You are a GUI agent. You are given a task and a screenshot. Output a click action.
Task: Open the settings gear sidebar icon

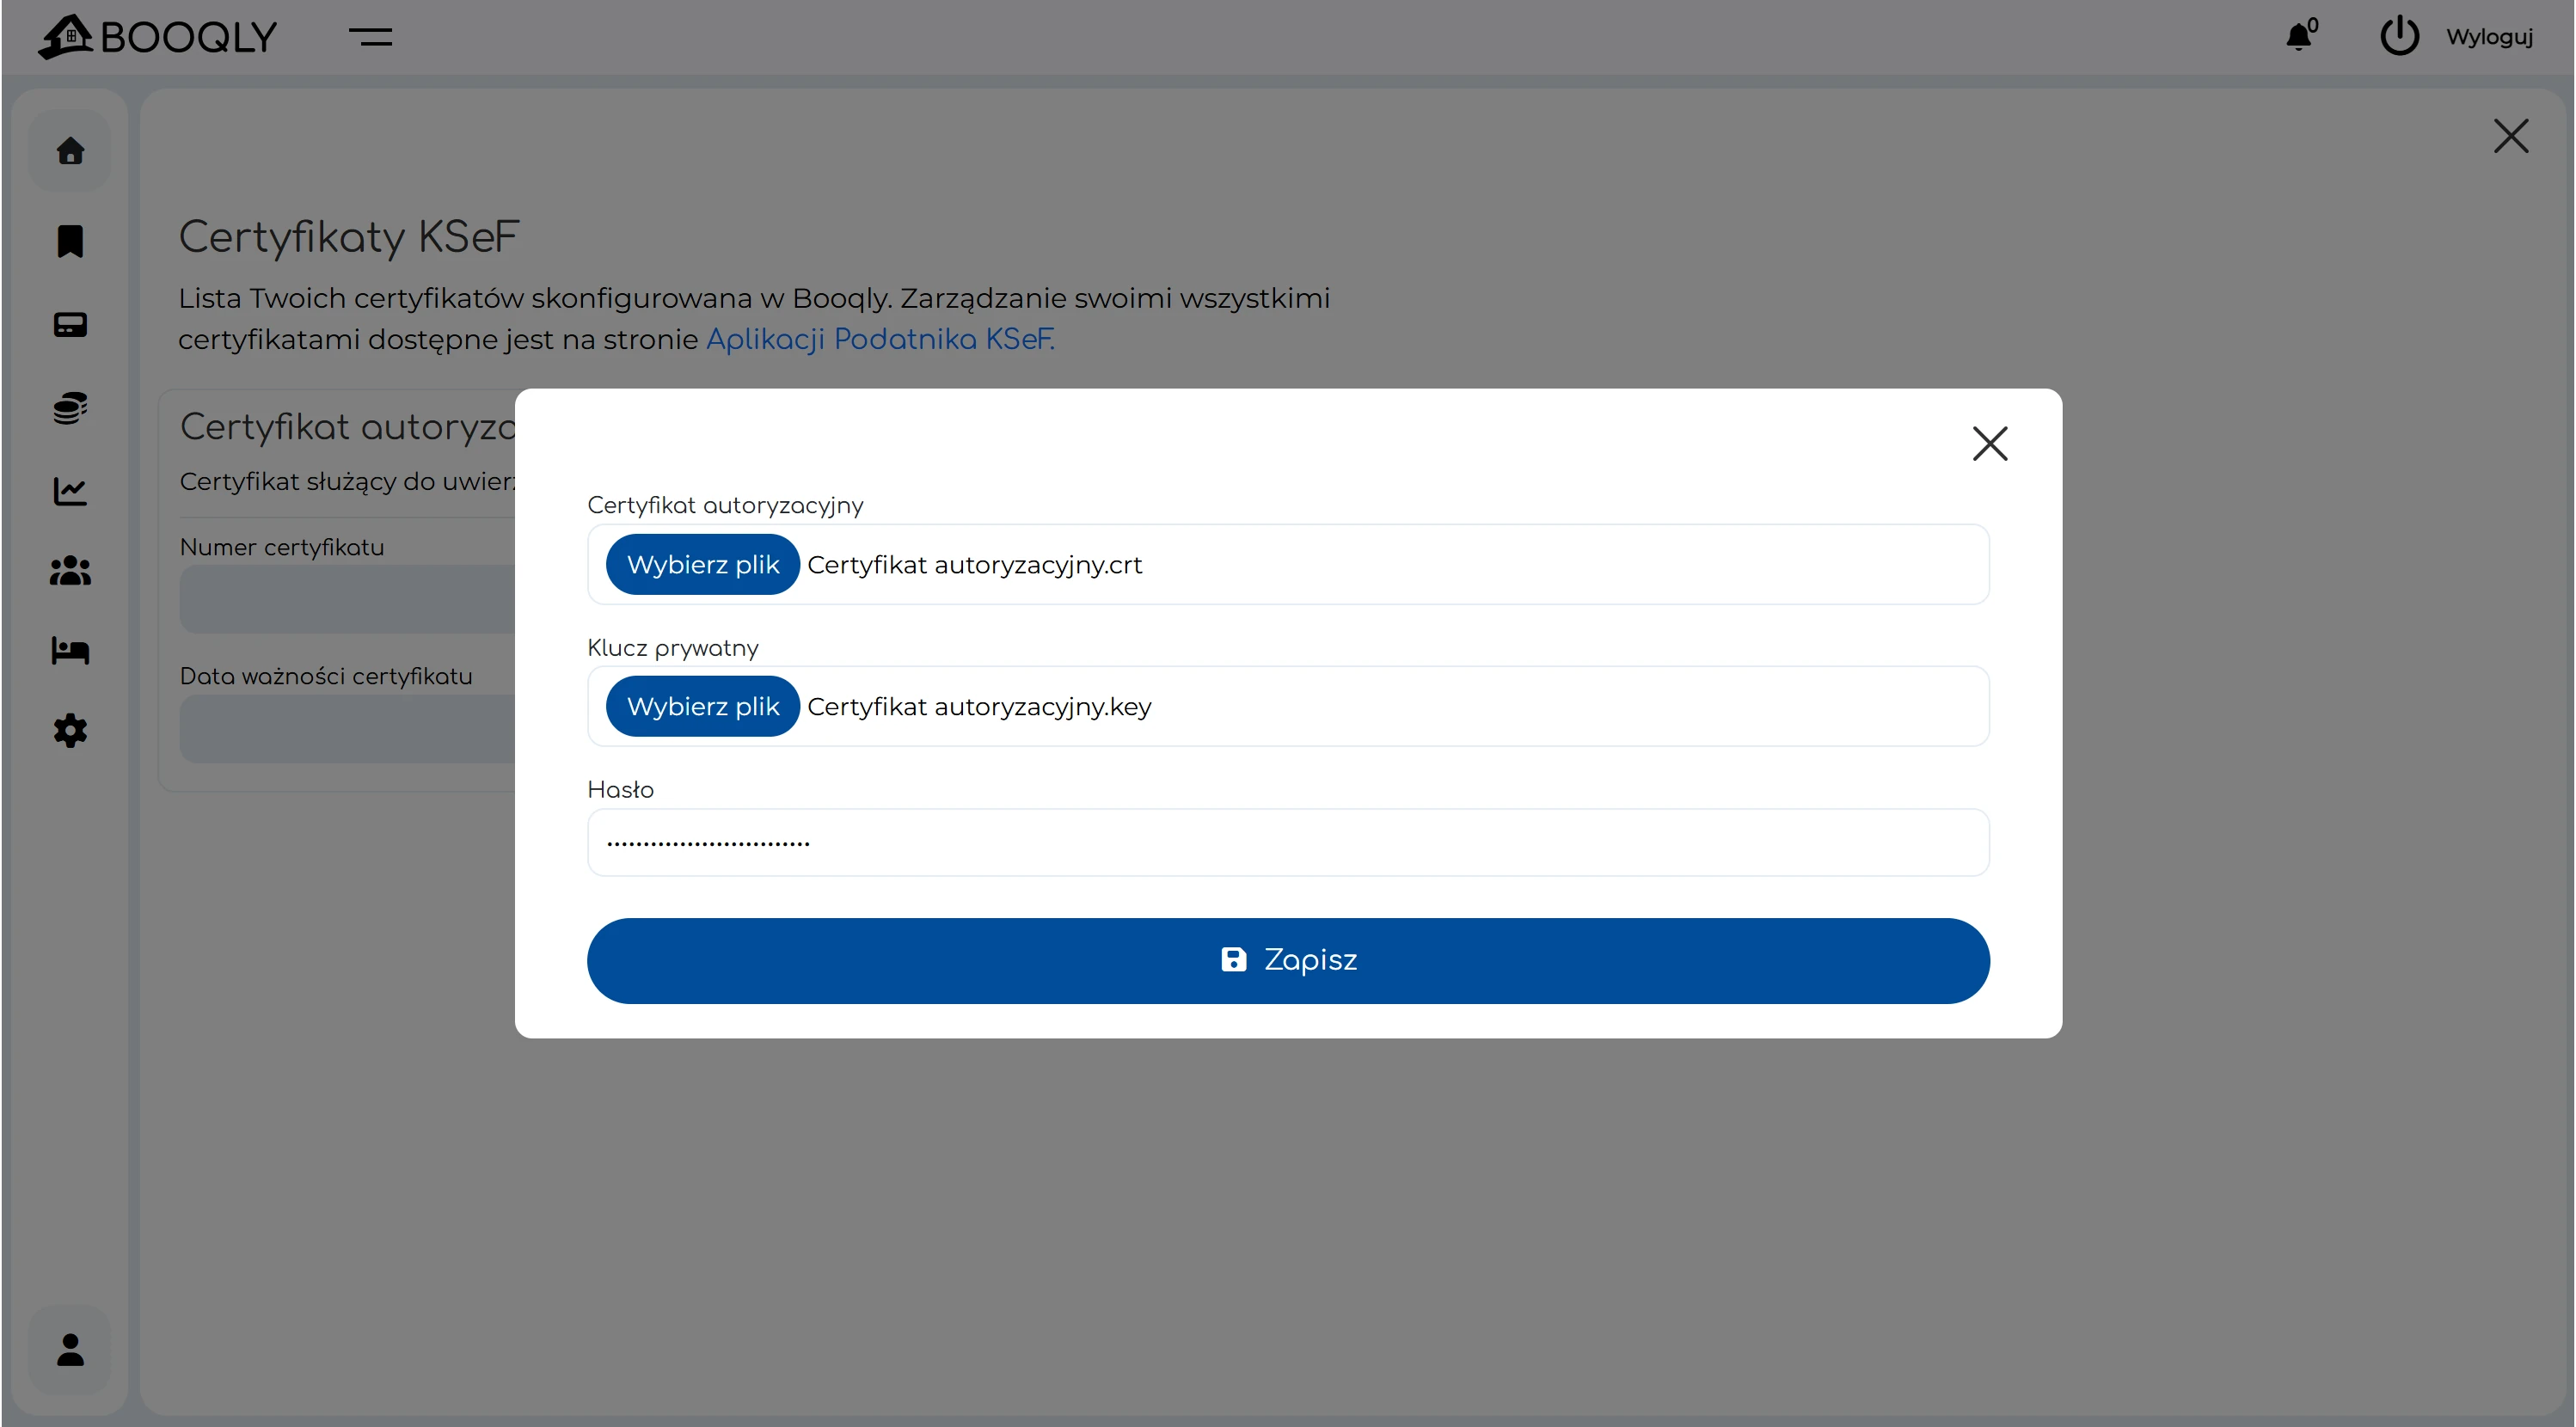point(70,731)
